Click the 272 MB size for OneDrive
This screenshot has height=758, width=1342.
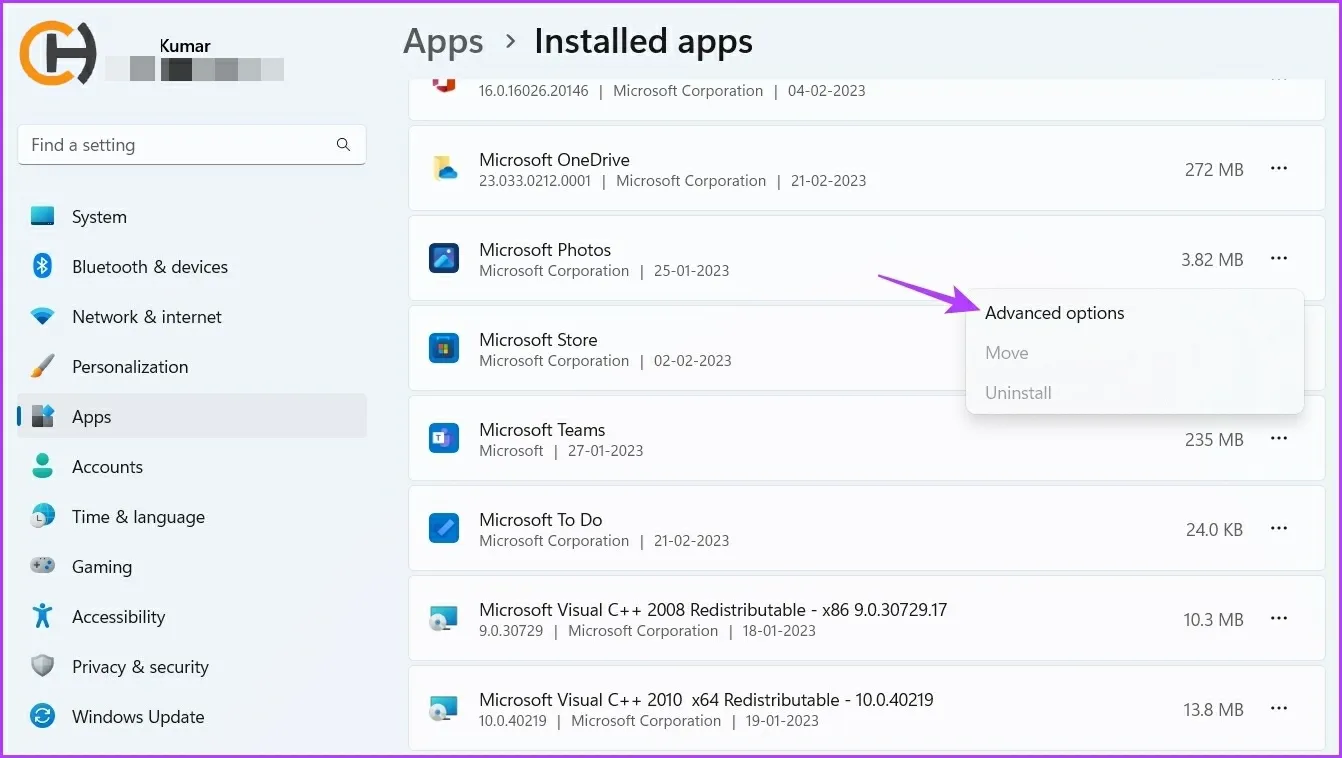coord(1214,170)
